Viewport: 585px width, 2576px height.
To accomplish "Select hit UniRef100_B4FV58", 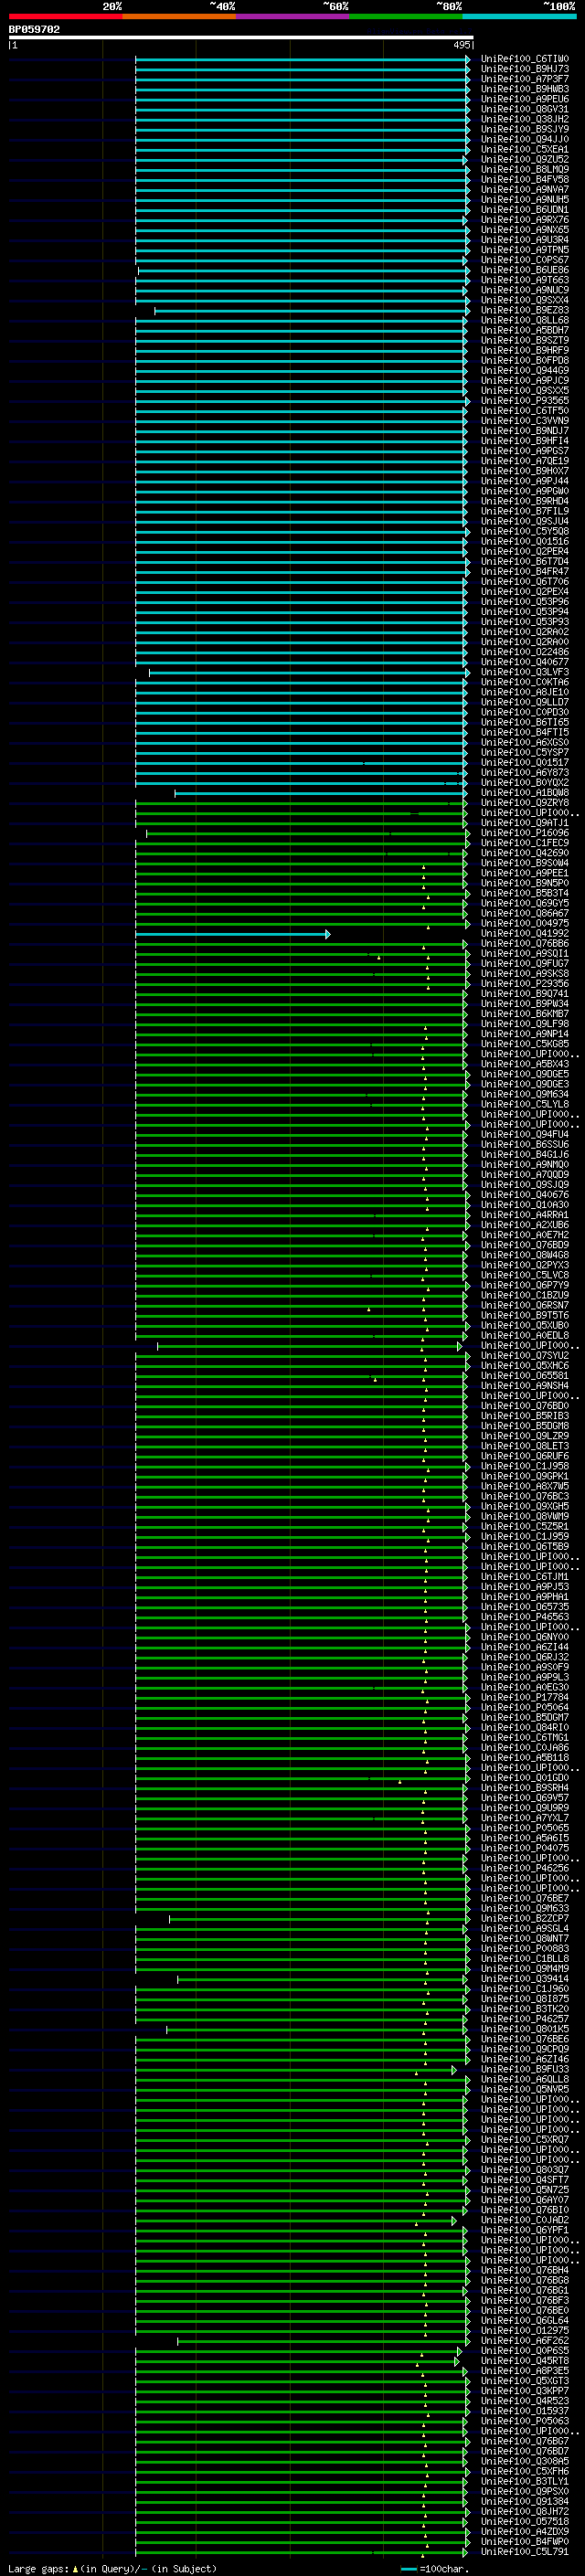I will pos(525,180).
